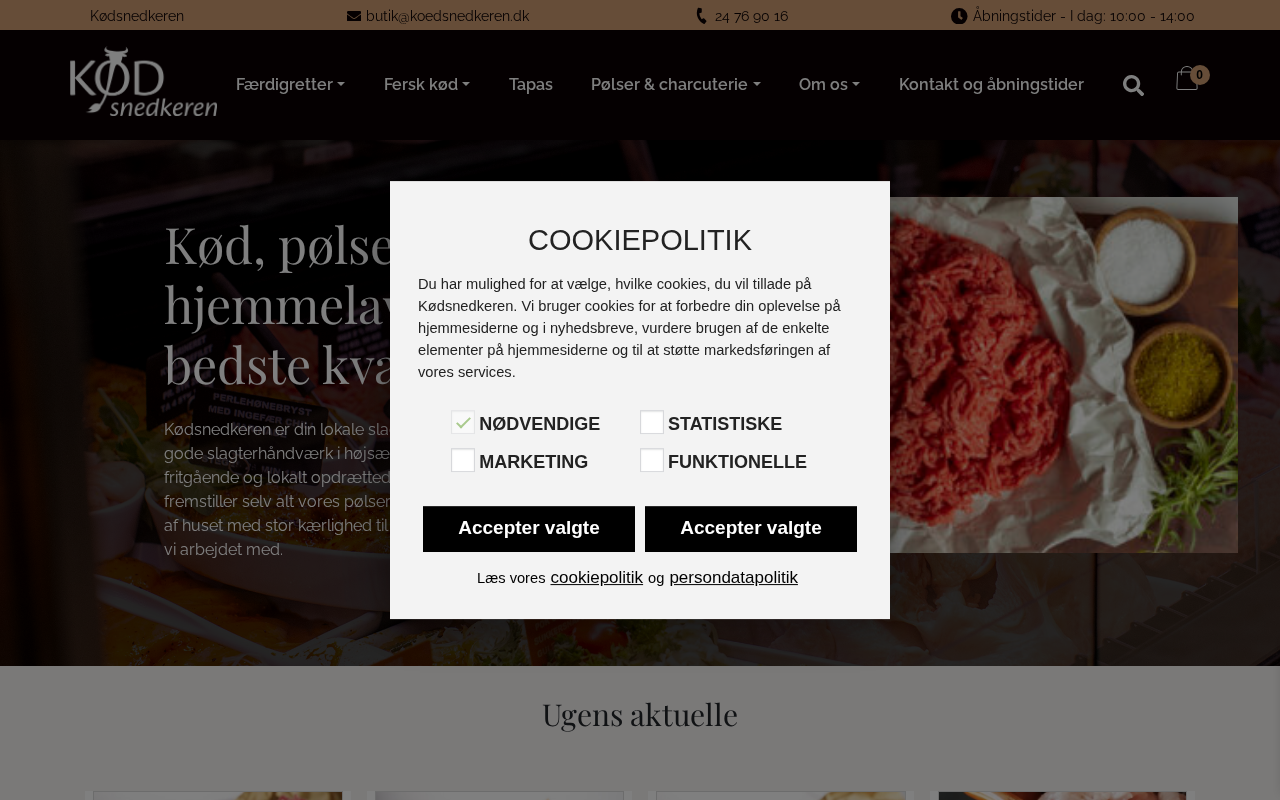Enable the Marketing cookies checkbox
Screen dimensions: 1280x800
pos(463,460)
